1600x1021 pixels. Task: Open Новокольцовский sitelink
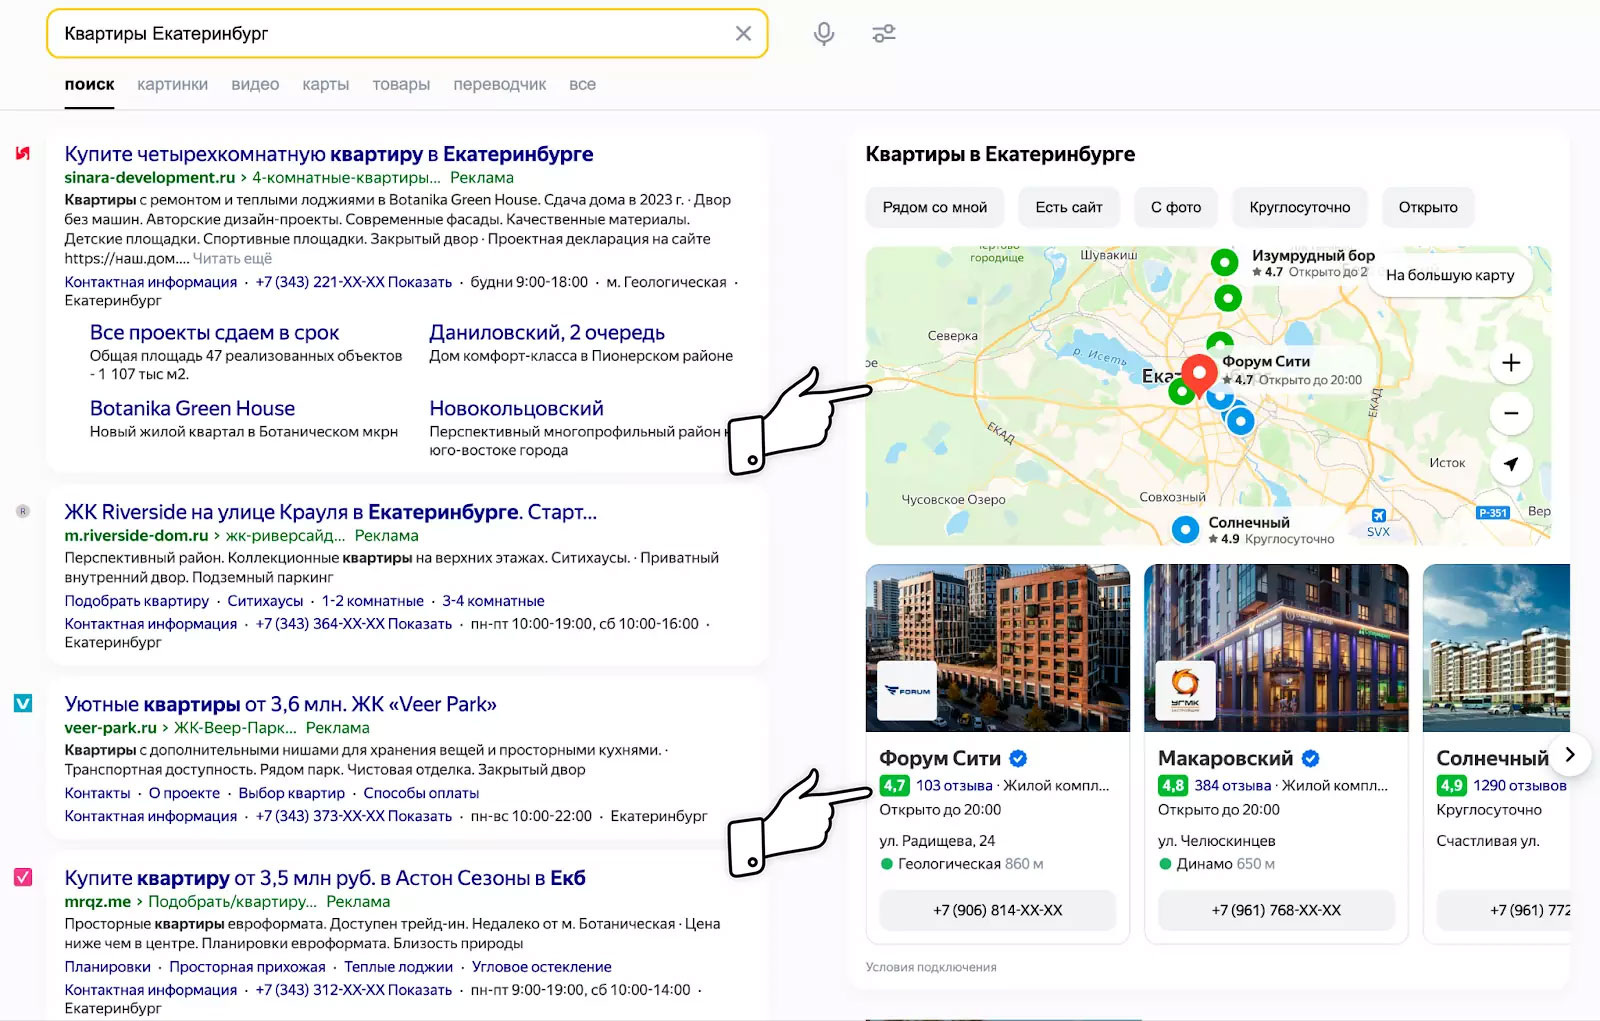[x=516, y=408]
